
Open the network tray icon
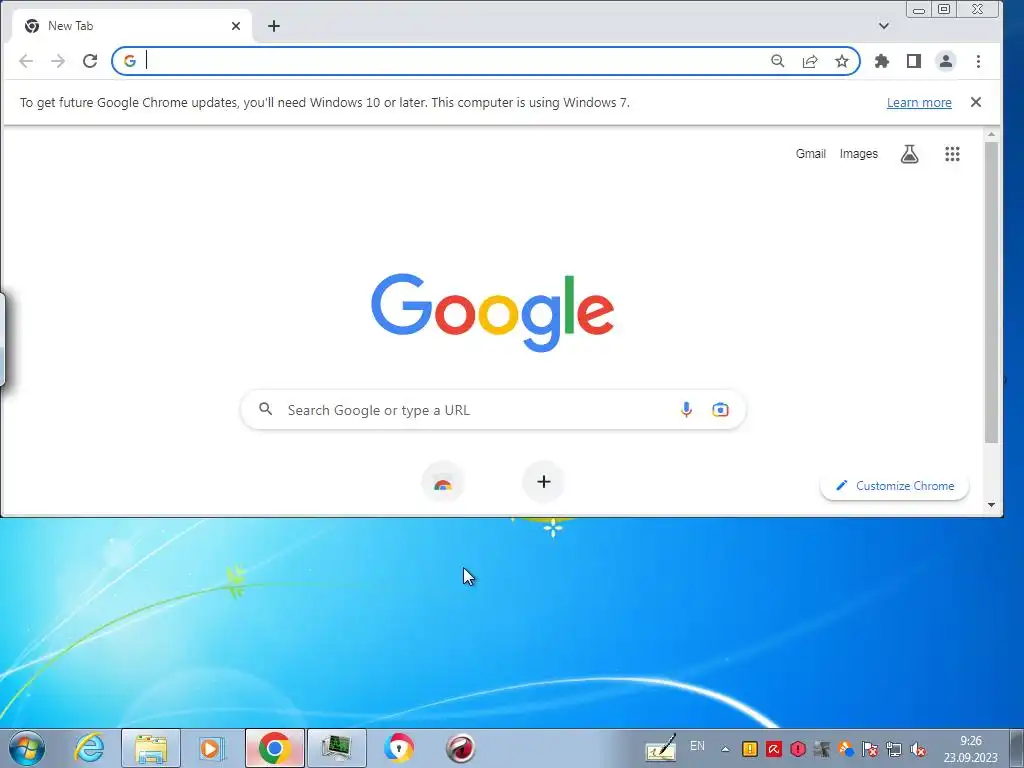click(894, 749)
